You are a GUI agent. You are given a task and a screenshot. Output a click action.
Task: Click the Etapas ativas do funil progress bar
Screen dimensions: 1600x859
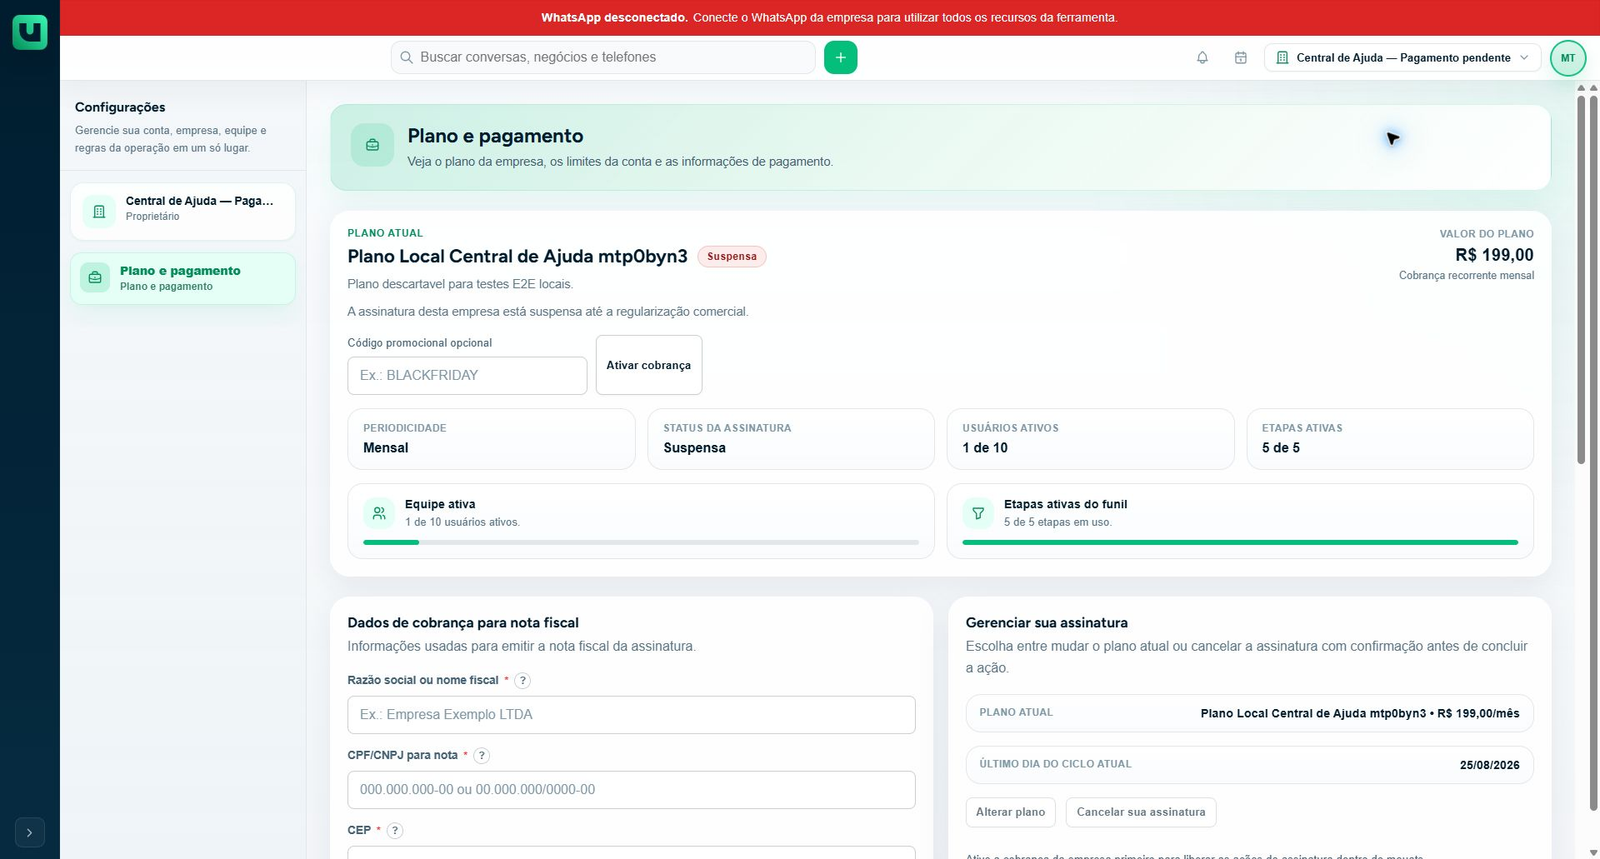click(x=1240, y=542)
